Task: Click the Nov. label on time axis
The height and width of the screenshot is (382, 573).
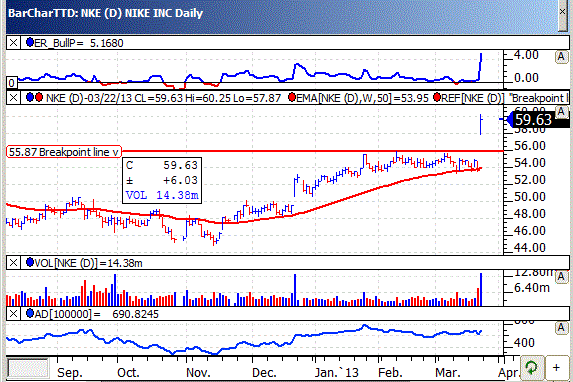Action: pos(198,373)
